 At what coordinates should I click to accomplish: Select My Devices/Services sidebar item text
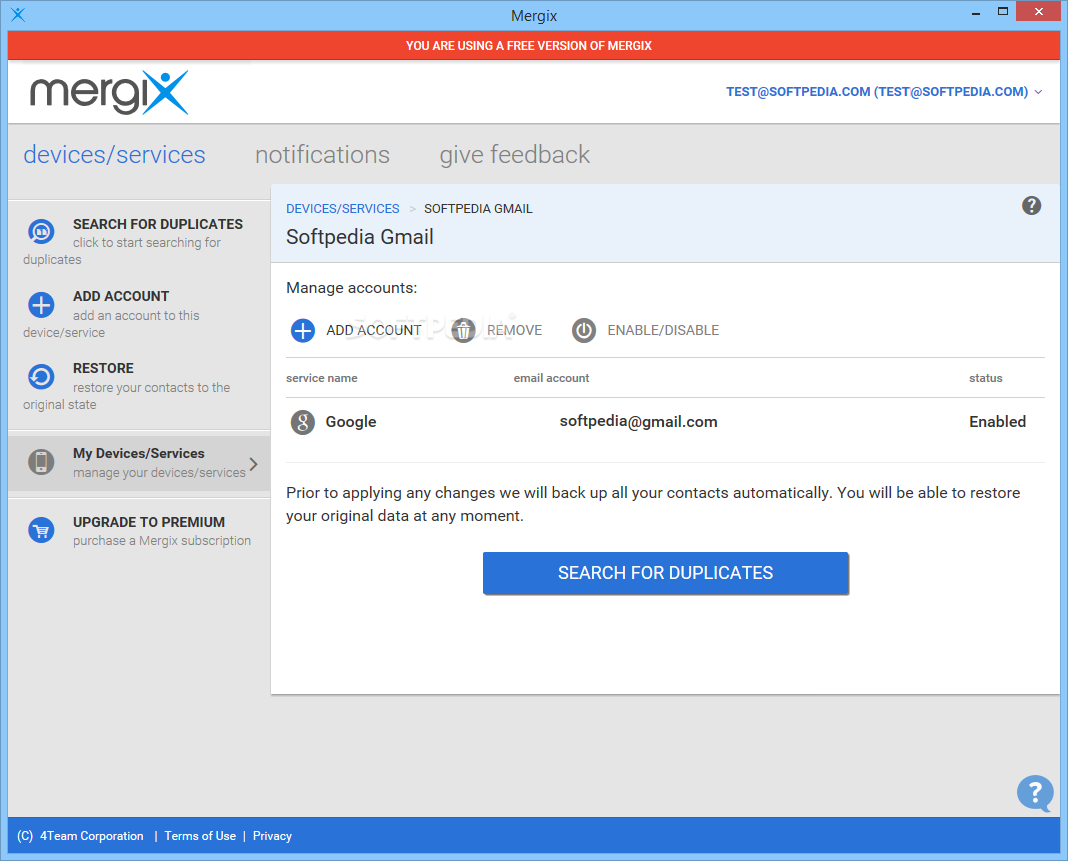(138, 453)
